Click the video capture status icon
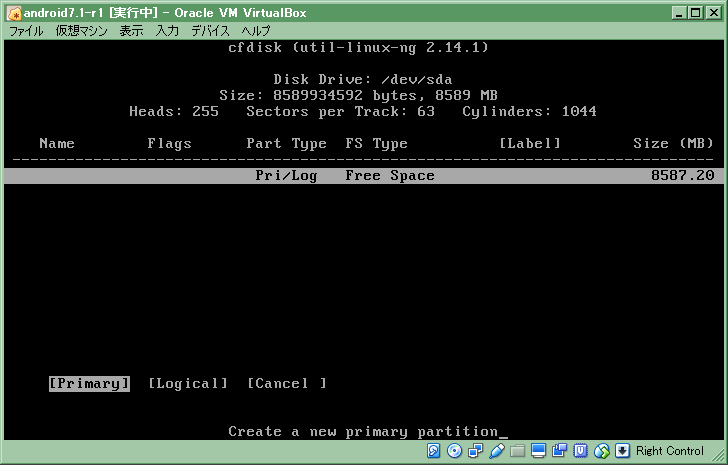 point(559,451)
